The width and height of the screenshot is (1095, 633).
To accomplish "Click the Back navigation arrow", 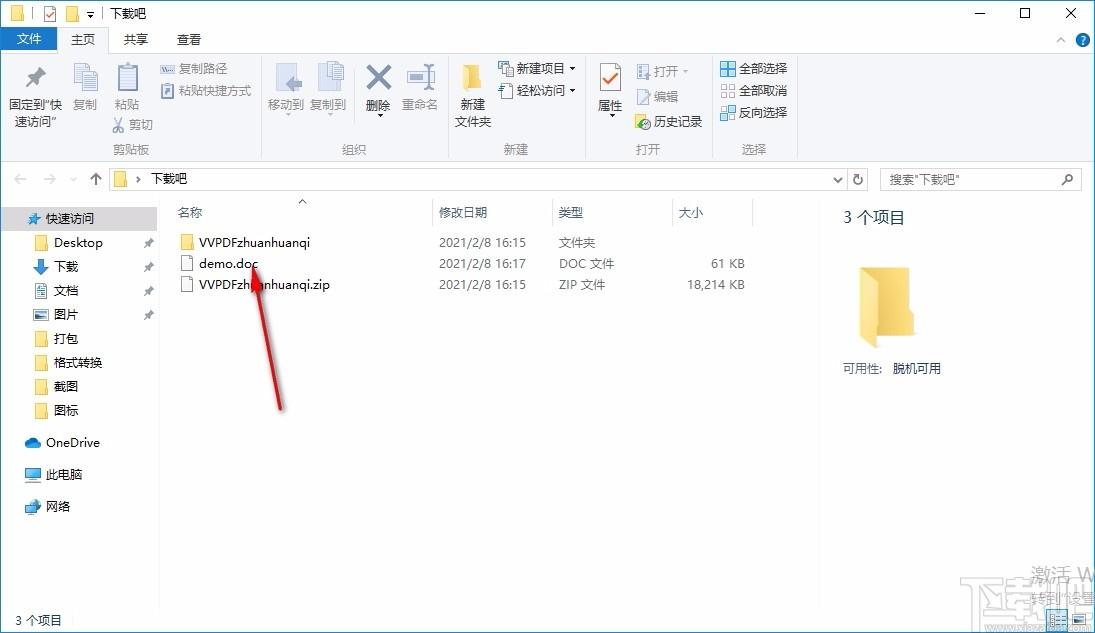I will 20,180.
